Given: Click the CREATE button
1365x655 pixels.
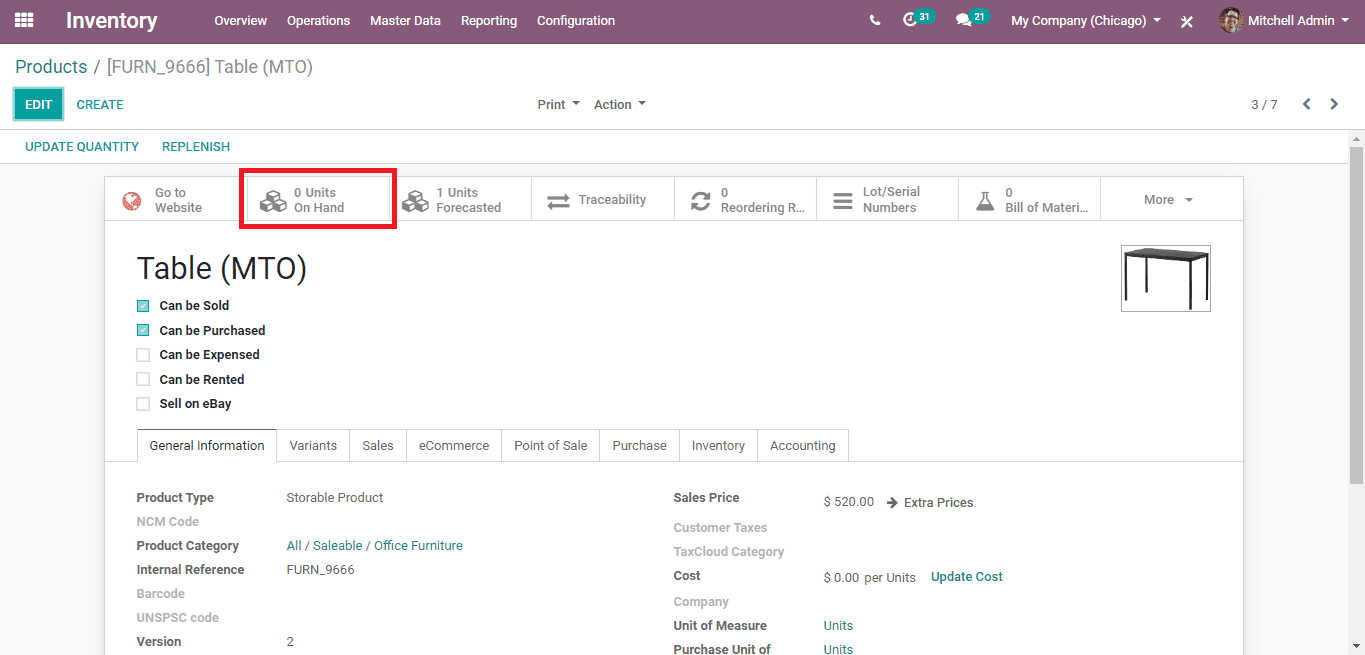Looking at the screenshot, I should click(x=100, y=104).
